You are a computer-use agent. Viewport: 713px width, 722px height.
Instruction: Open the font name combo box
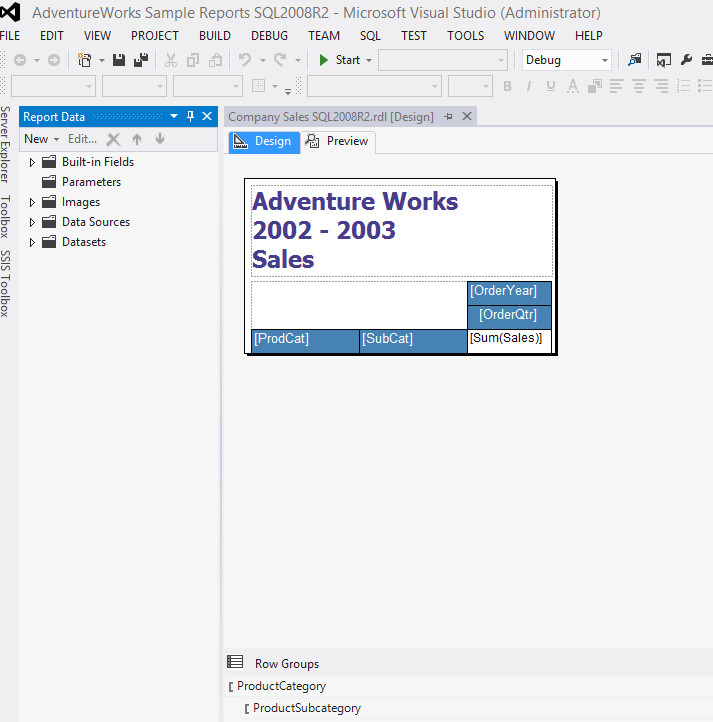pyautogui.click(x=374, y=86)
